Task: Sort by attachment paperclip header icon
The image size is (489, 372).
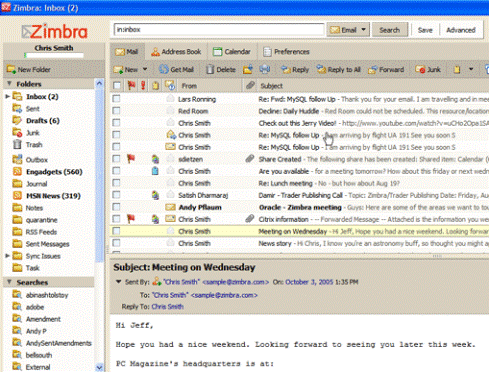Action: (x=250, y=85)
